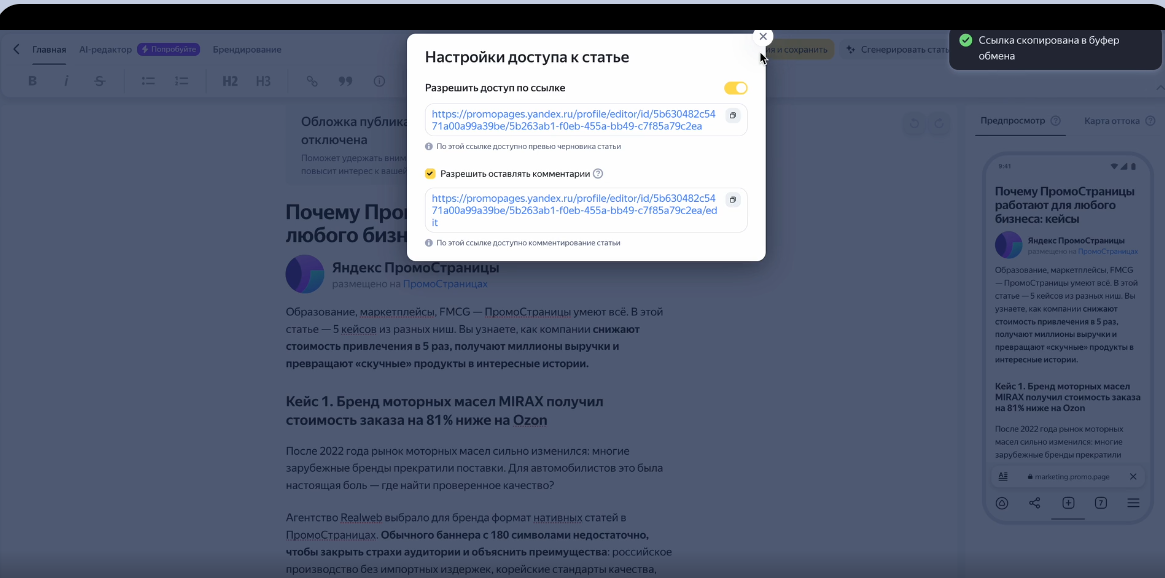1165x578 pixels.
Task: Add a hyperlink using the link icon
Action: (312, 81)
